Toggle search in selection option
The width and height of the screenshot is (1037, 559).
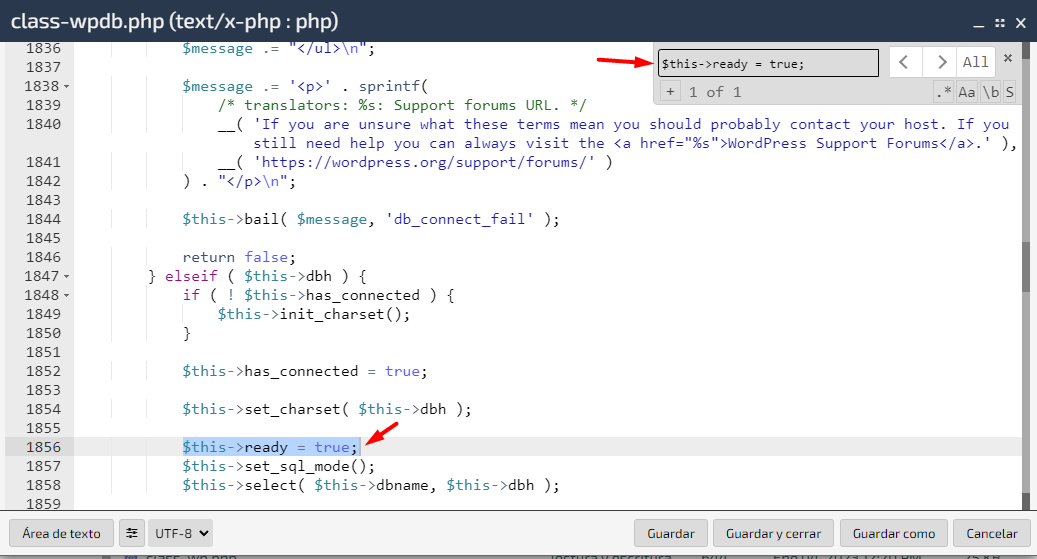(x=1009, y=92)
